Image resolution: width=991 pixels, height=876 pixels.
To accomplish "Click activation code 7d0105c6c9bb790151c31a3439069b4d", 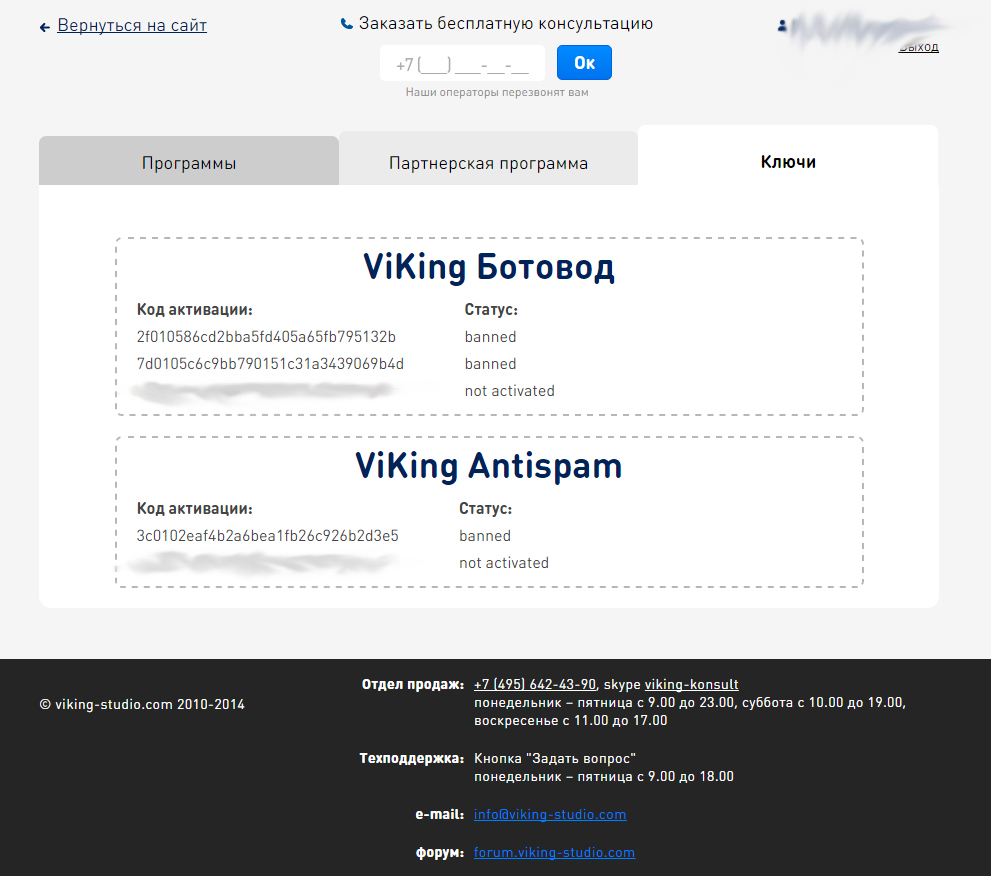I will pyautogui.click(x=270, y=364).
